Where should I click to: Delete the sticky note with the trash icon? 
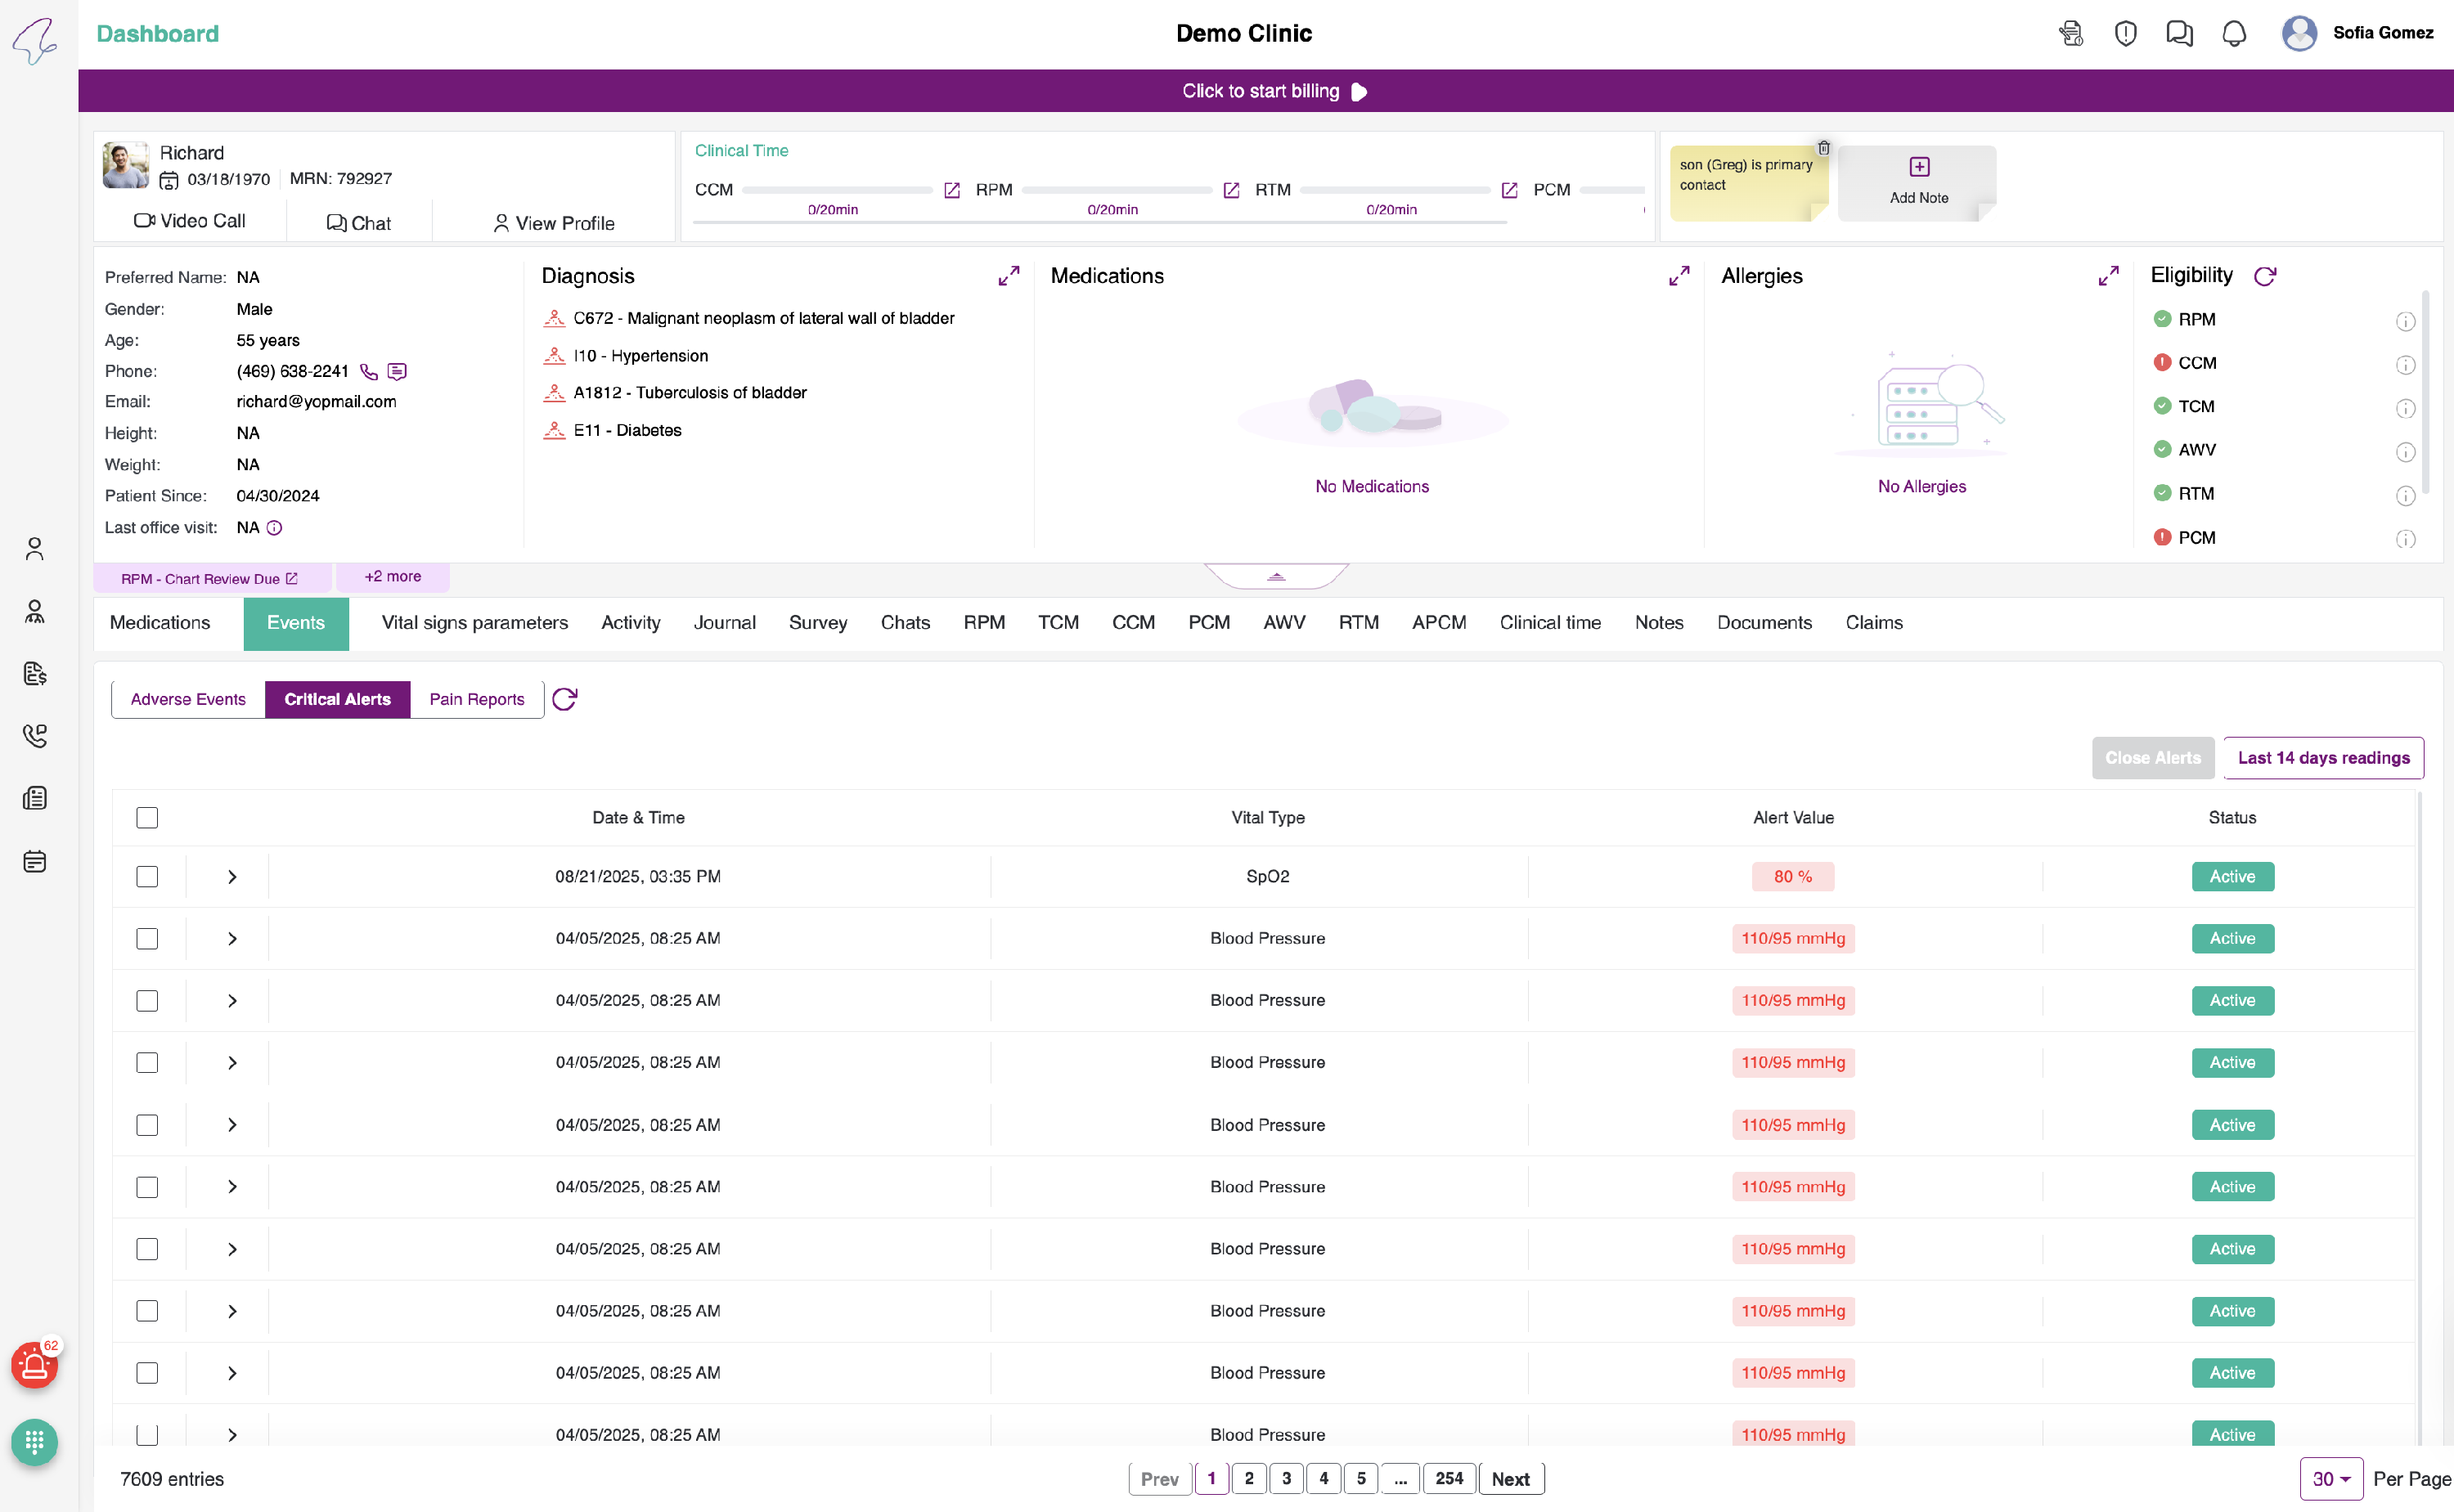pyautogui.click(x=1823, y=148)
